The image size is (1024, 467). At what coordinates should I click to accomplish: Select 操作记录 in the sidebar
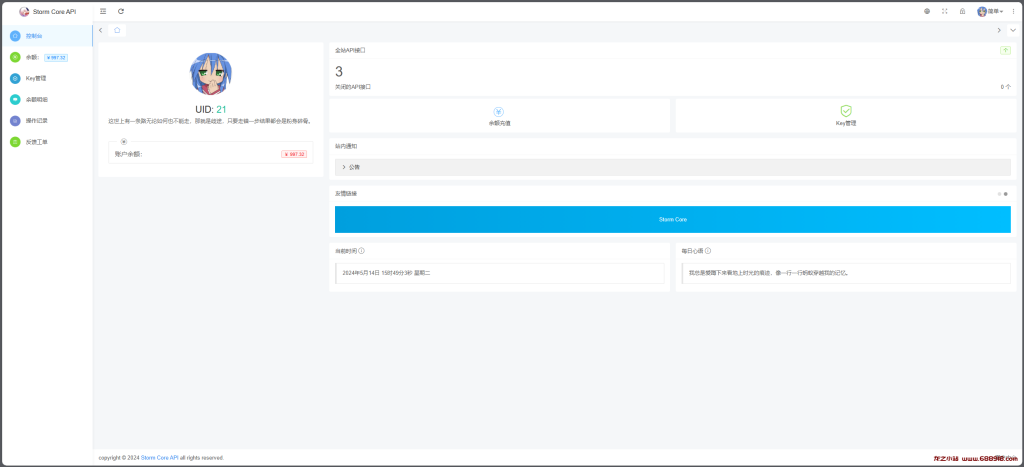[36, 120]
